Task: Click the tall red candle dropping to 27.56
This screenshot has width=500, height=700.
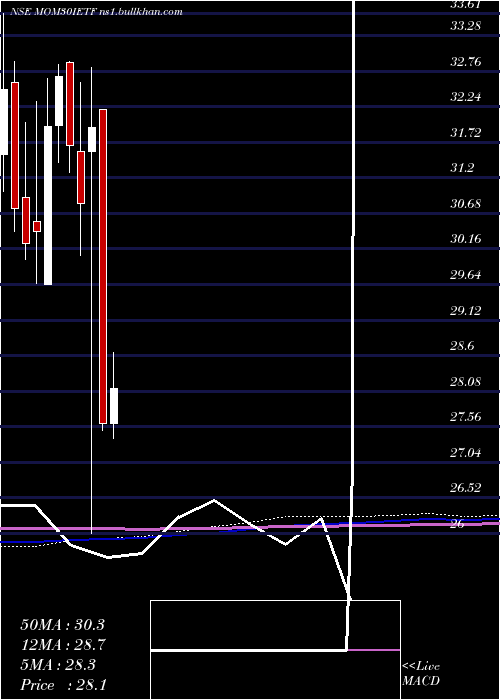Action: pos(103,266)
